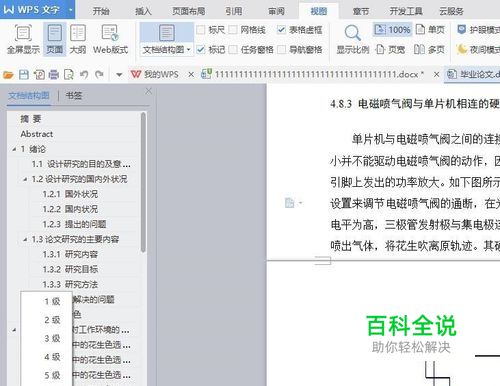Screen dimensions: 500x386
Task: Set zoom to 100% button
Action: point(392,30)
